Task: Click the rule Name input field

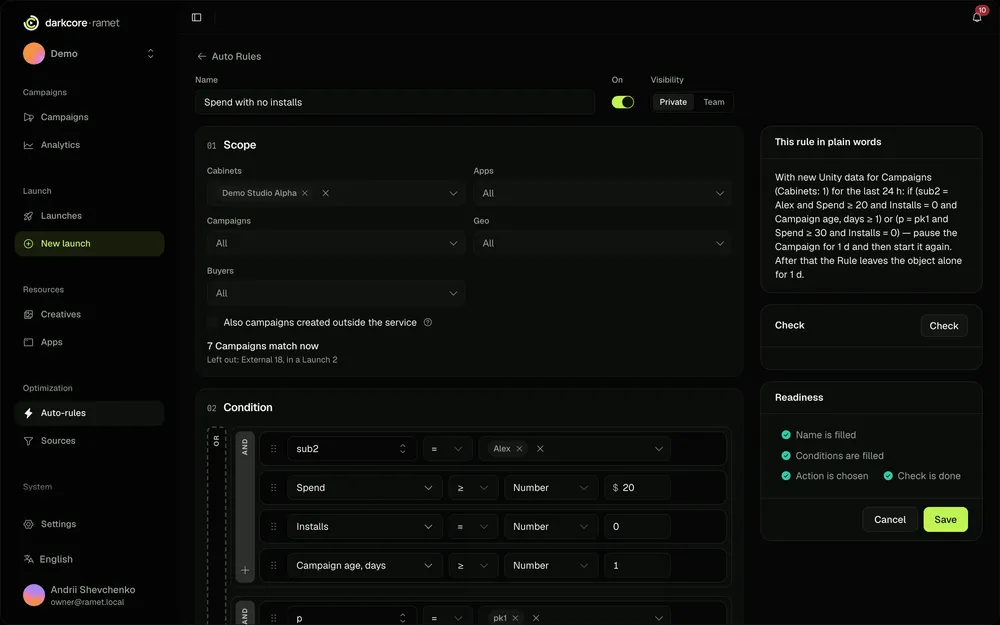Action: tap(395, 102)
